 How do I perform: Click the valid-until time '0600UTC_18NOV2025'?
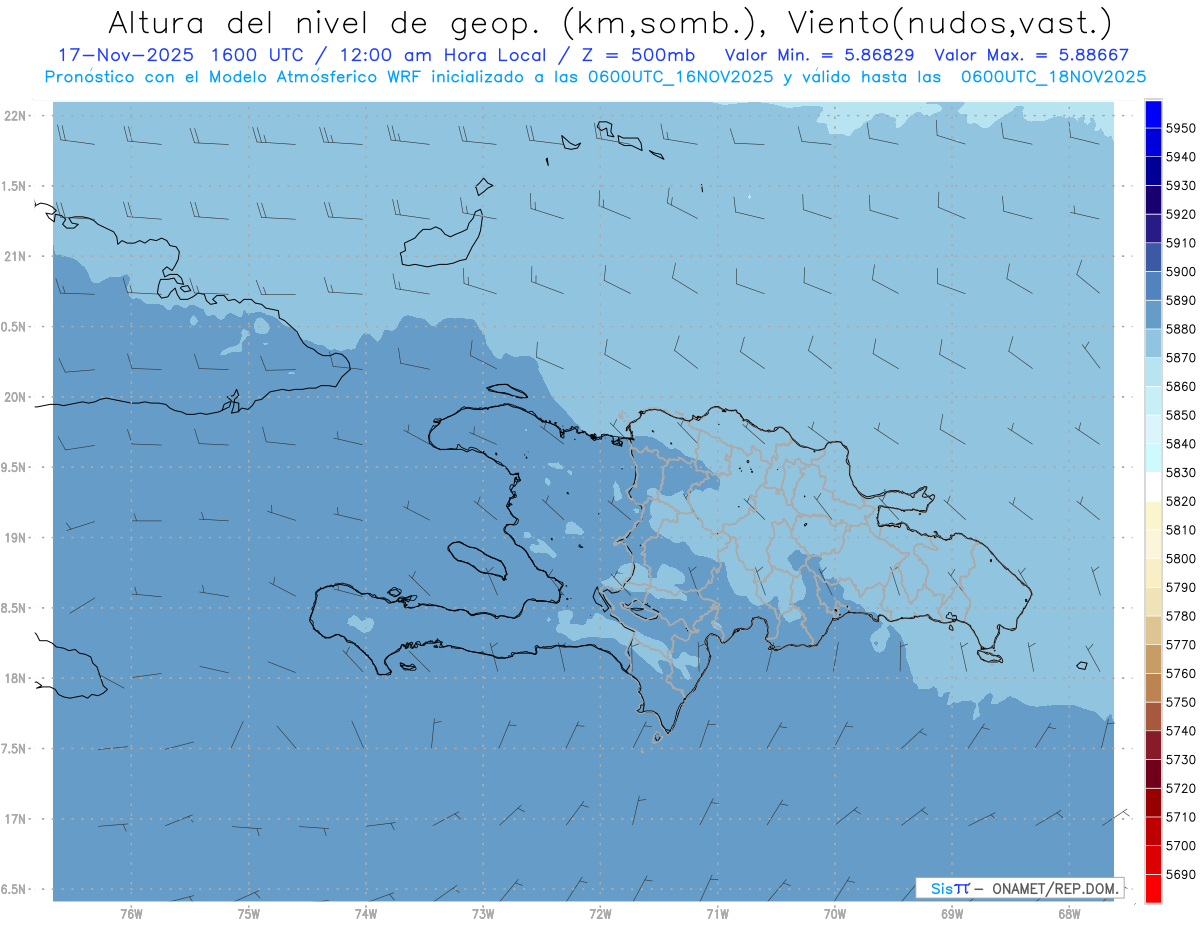click(1053, 77)
